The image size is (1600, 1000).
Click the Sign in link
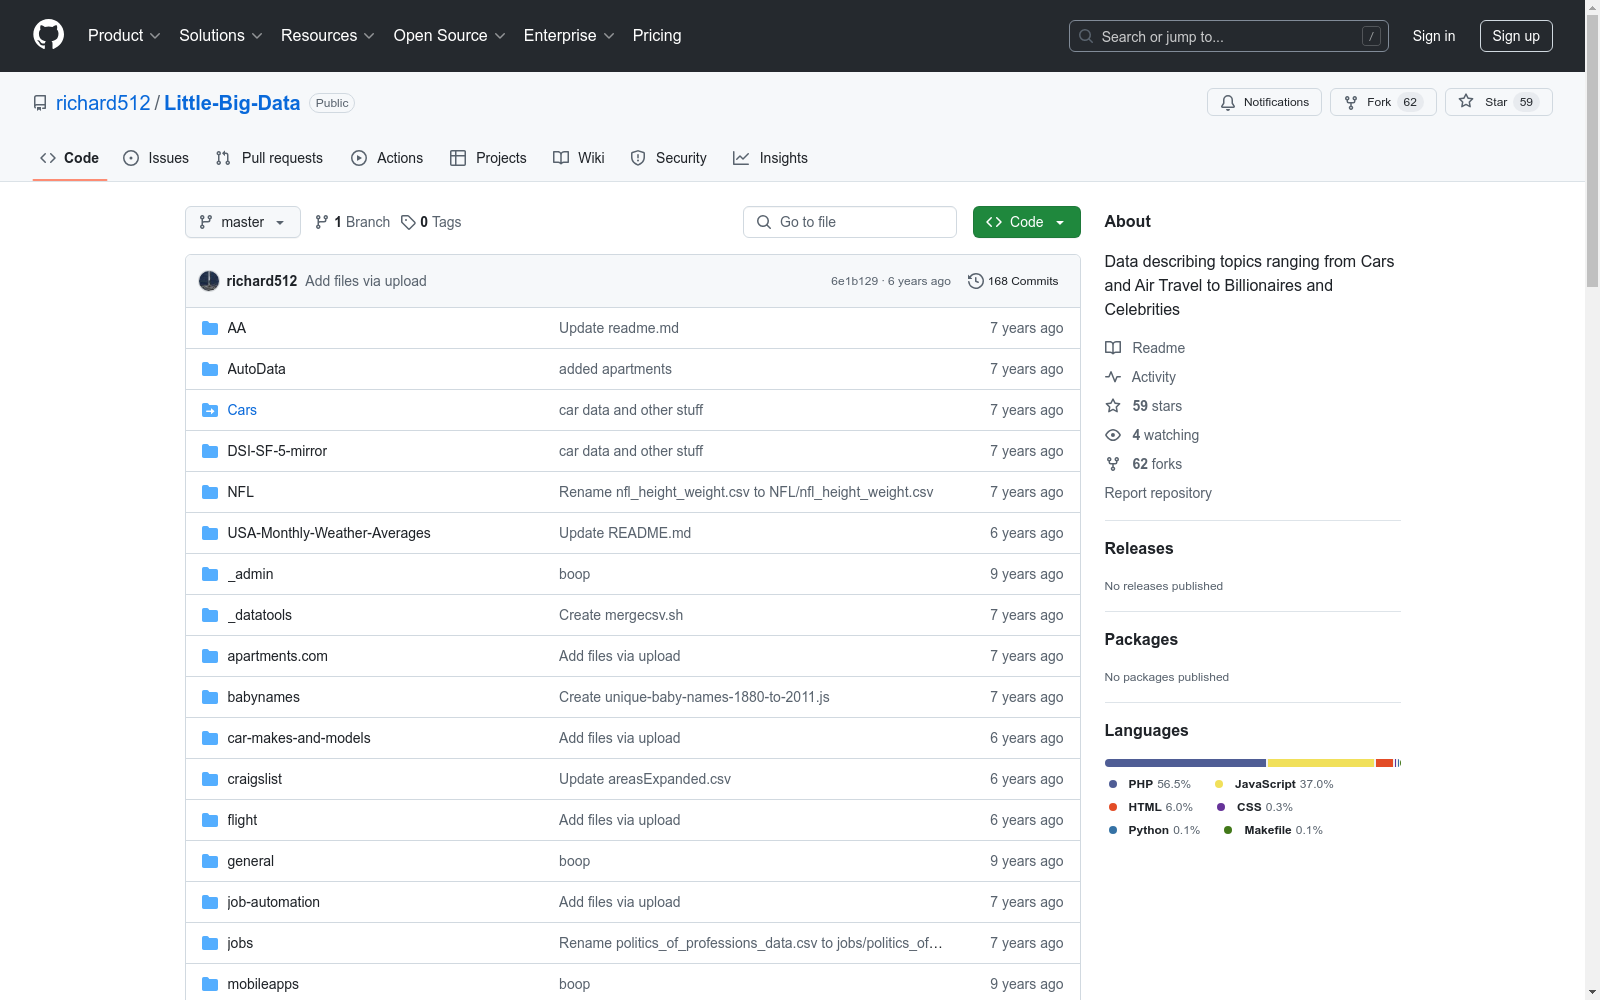click(1434, 36)
